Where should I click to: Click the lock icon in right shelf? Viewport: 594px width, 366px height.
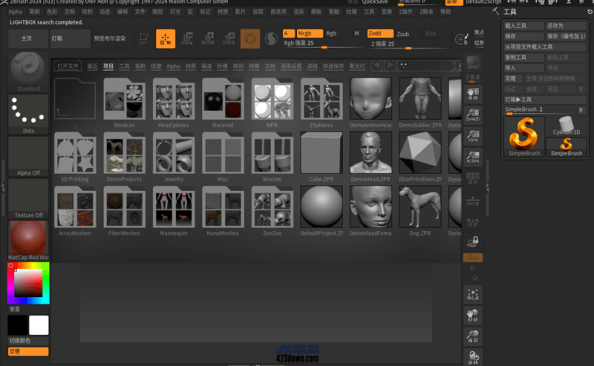click(x=473, y=241)
